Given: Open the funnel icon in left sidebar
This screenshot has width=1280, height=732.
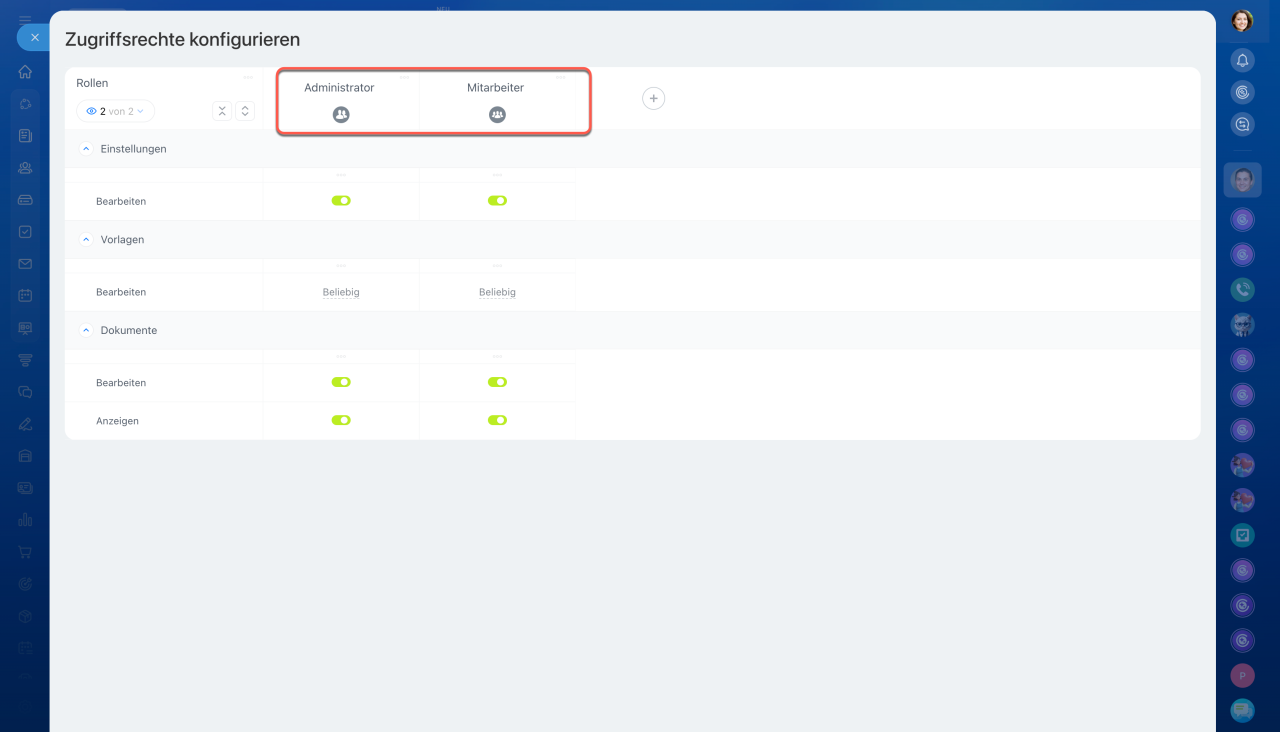Looking at the screenshot, I should point(25,360).
